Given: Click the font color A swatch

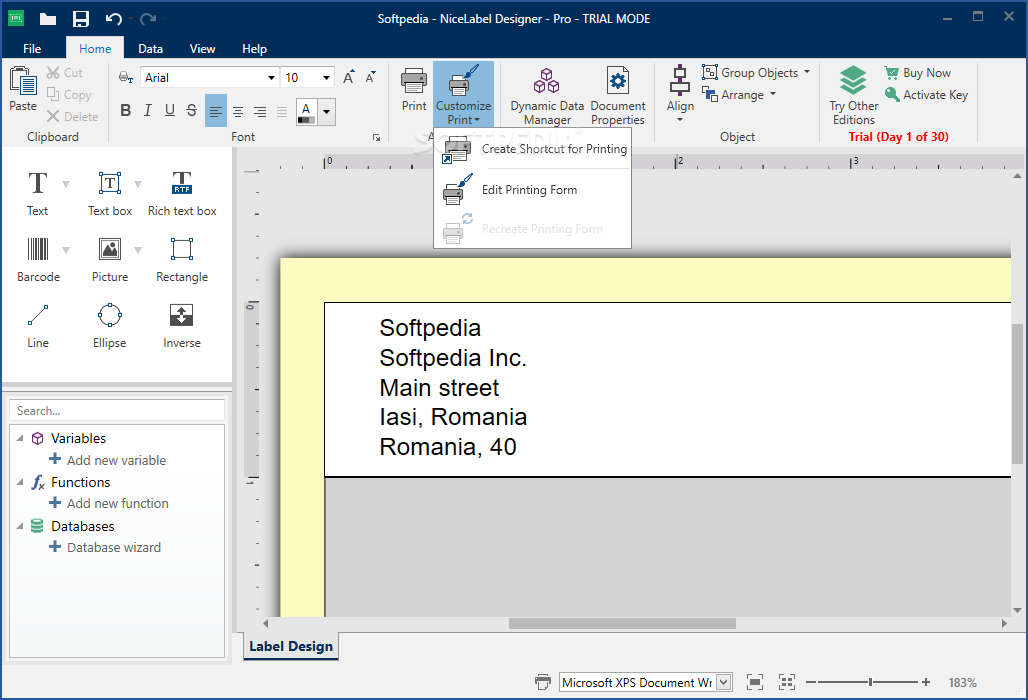Looking at the screenshot, I should 306,111.
